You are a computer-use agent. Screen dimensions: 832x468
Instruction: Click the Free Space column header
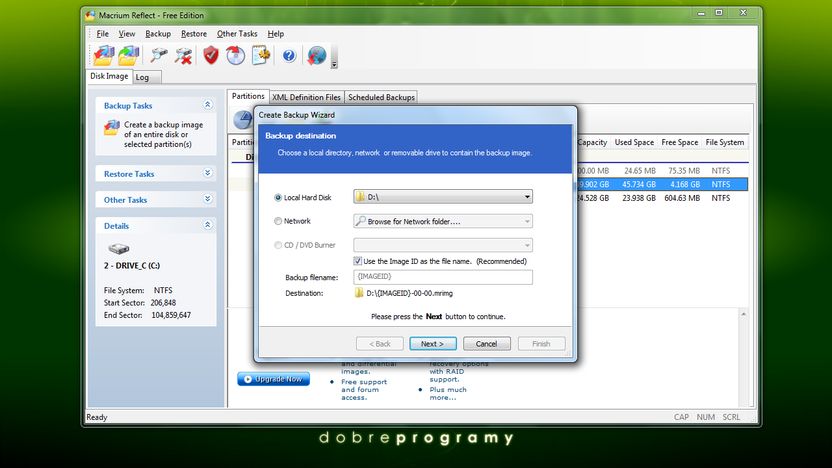(x=680, y=142)
